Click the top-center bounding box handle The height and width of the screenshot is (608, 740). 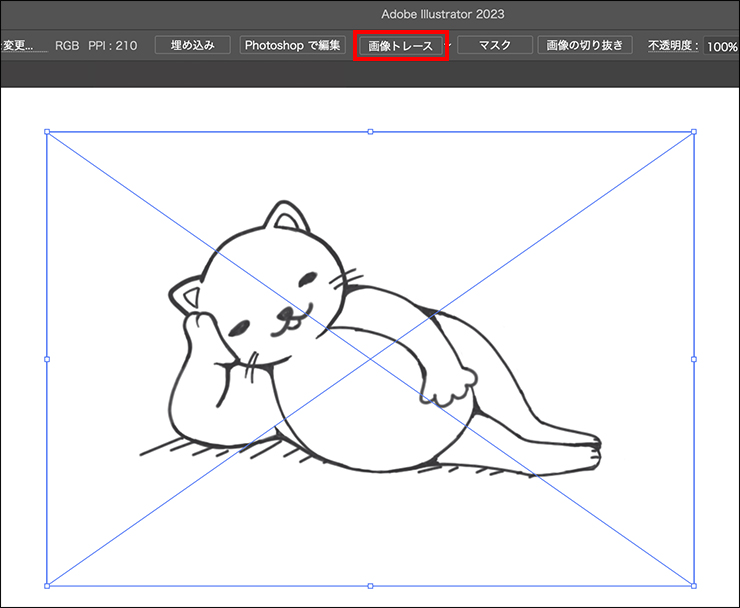coord(370,132)
